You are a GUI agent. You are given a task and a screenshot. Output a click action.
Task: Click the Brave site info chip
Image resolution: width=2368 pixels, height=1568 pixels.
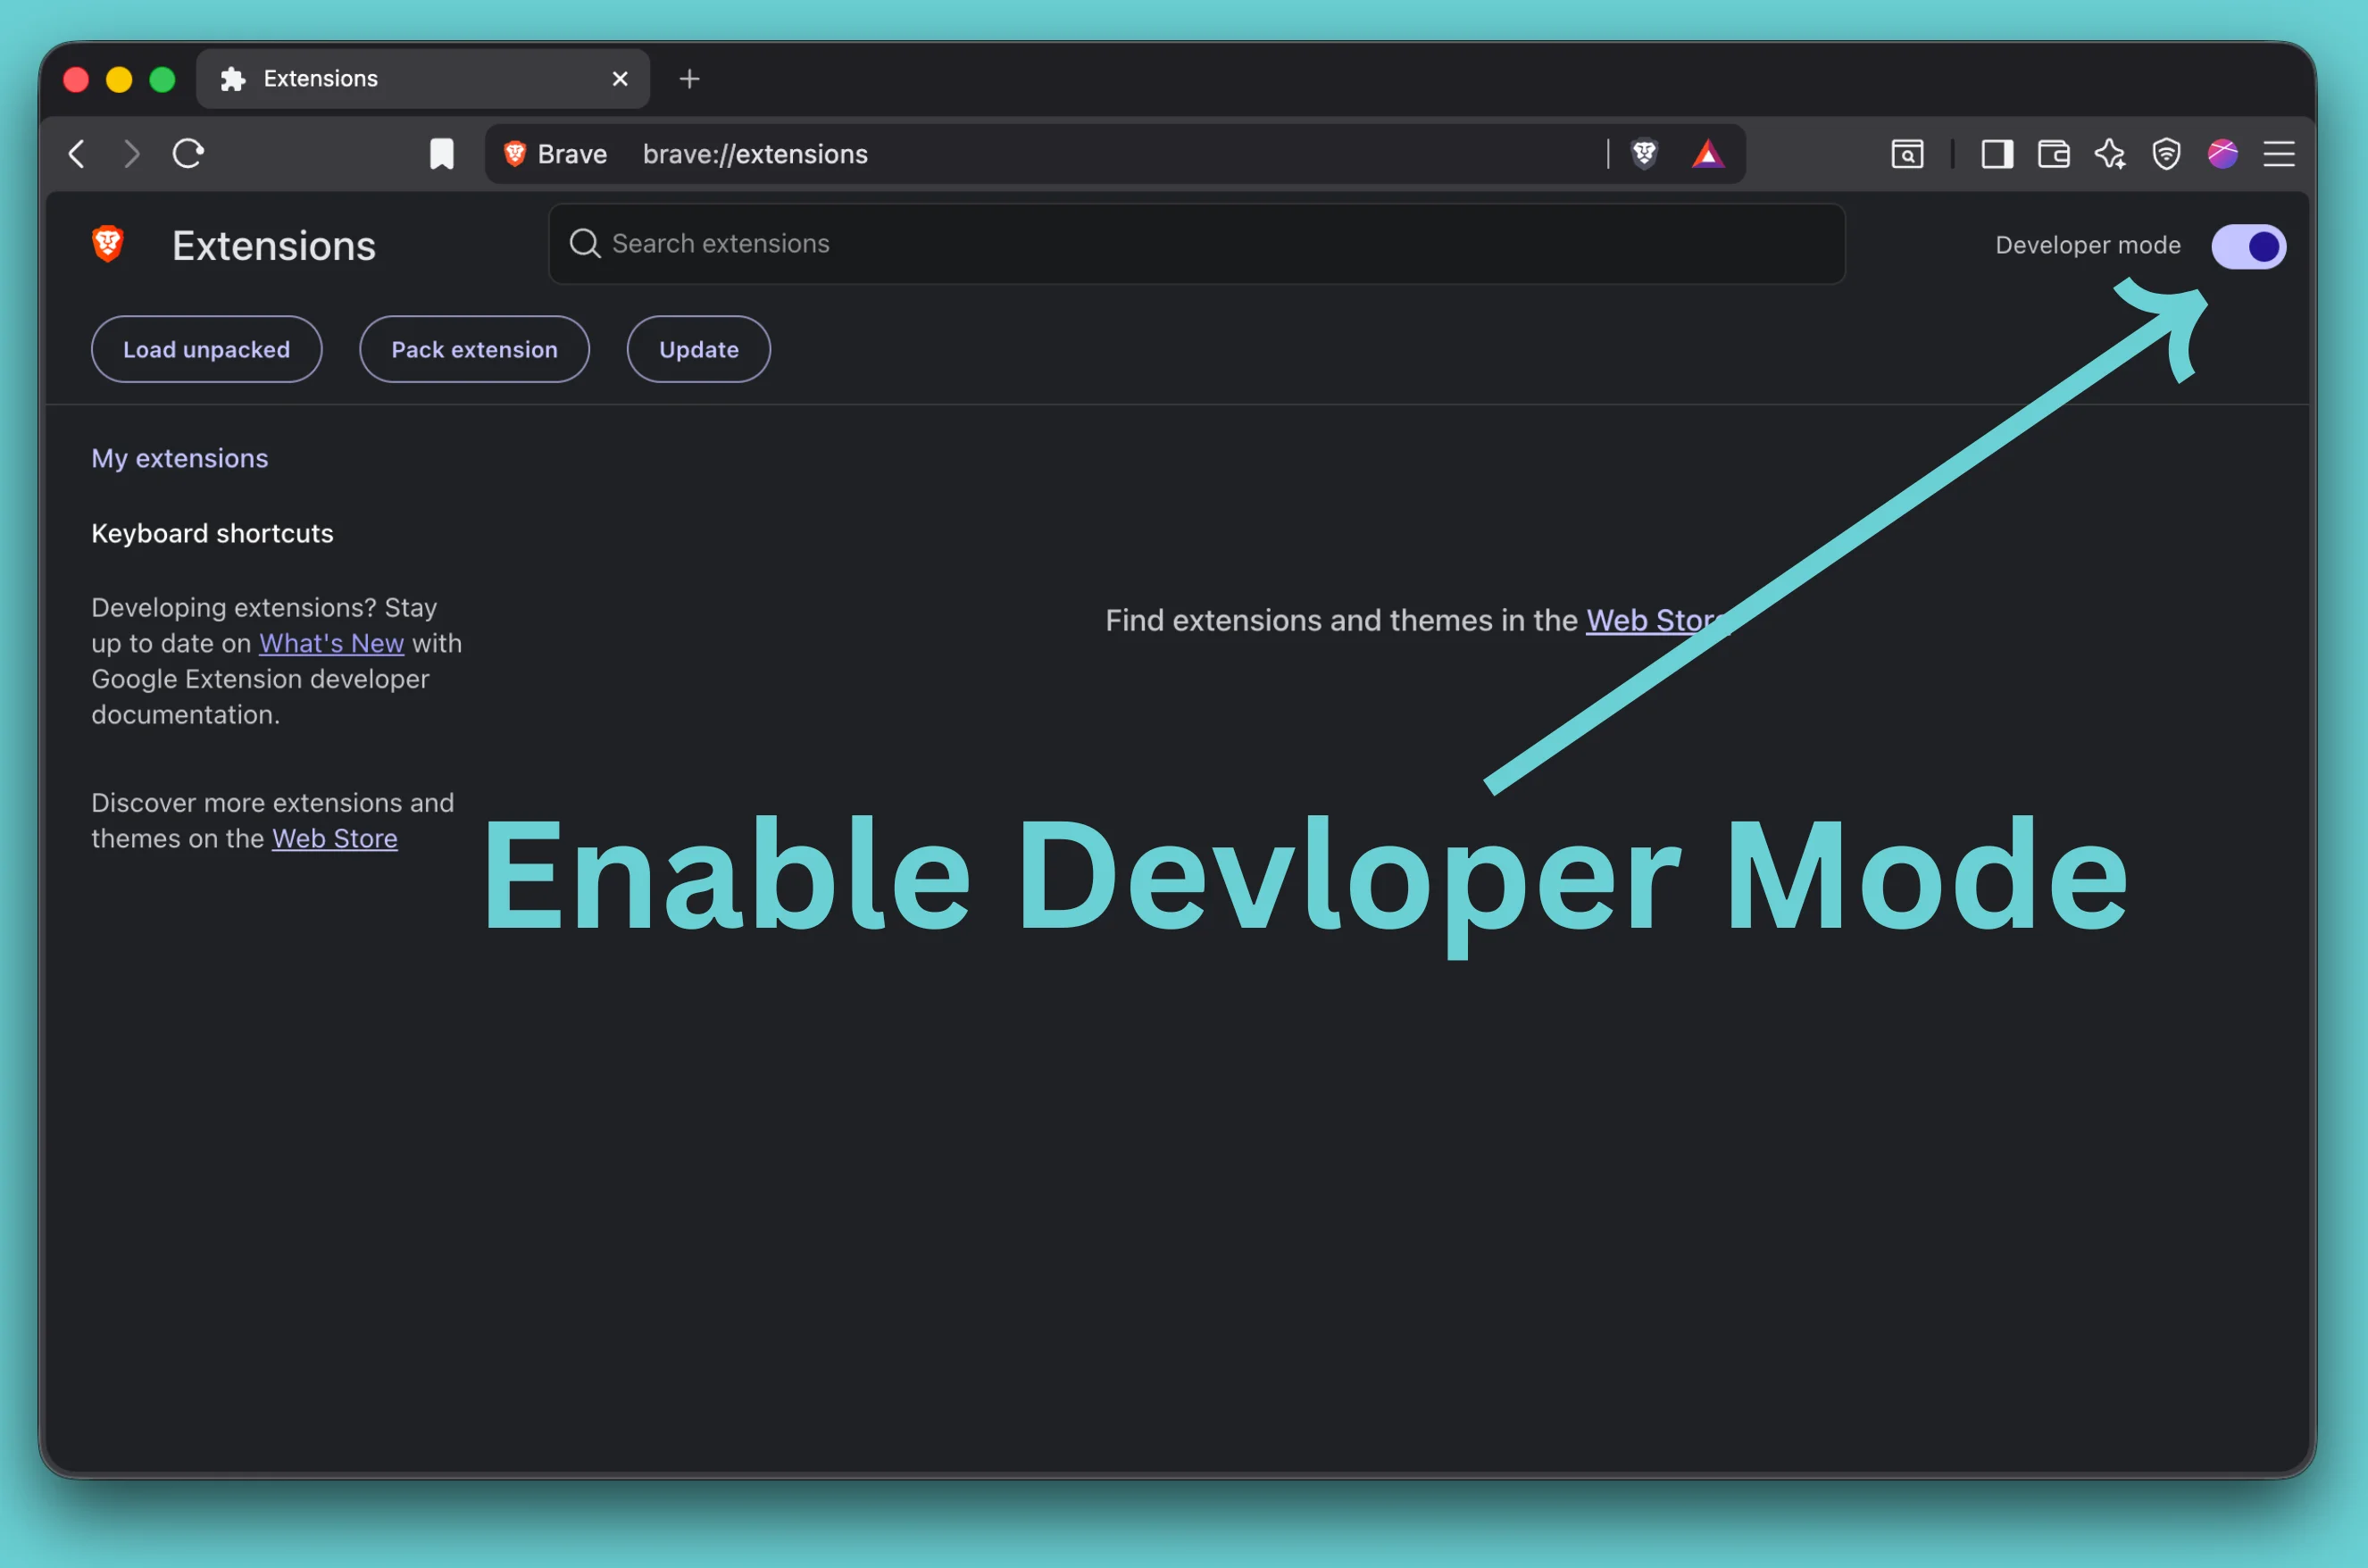556,154
